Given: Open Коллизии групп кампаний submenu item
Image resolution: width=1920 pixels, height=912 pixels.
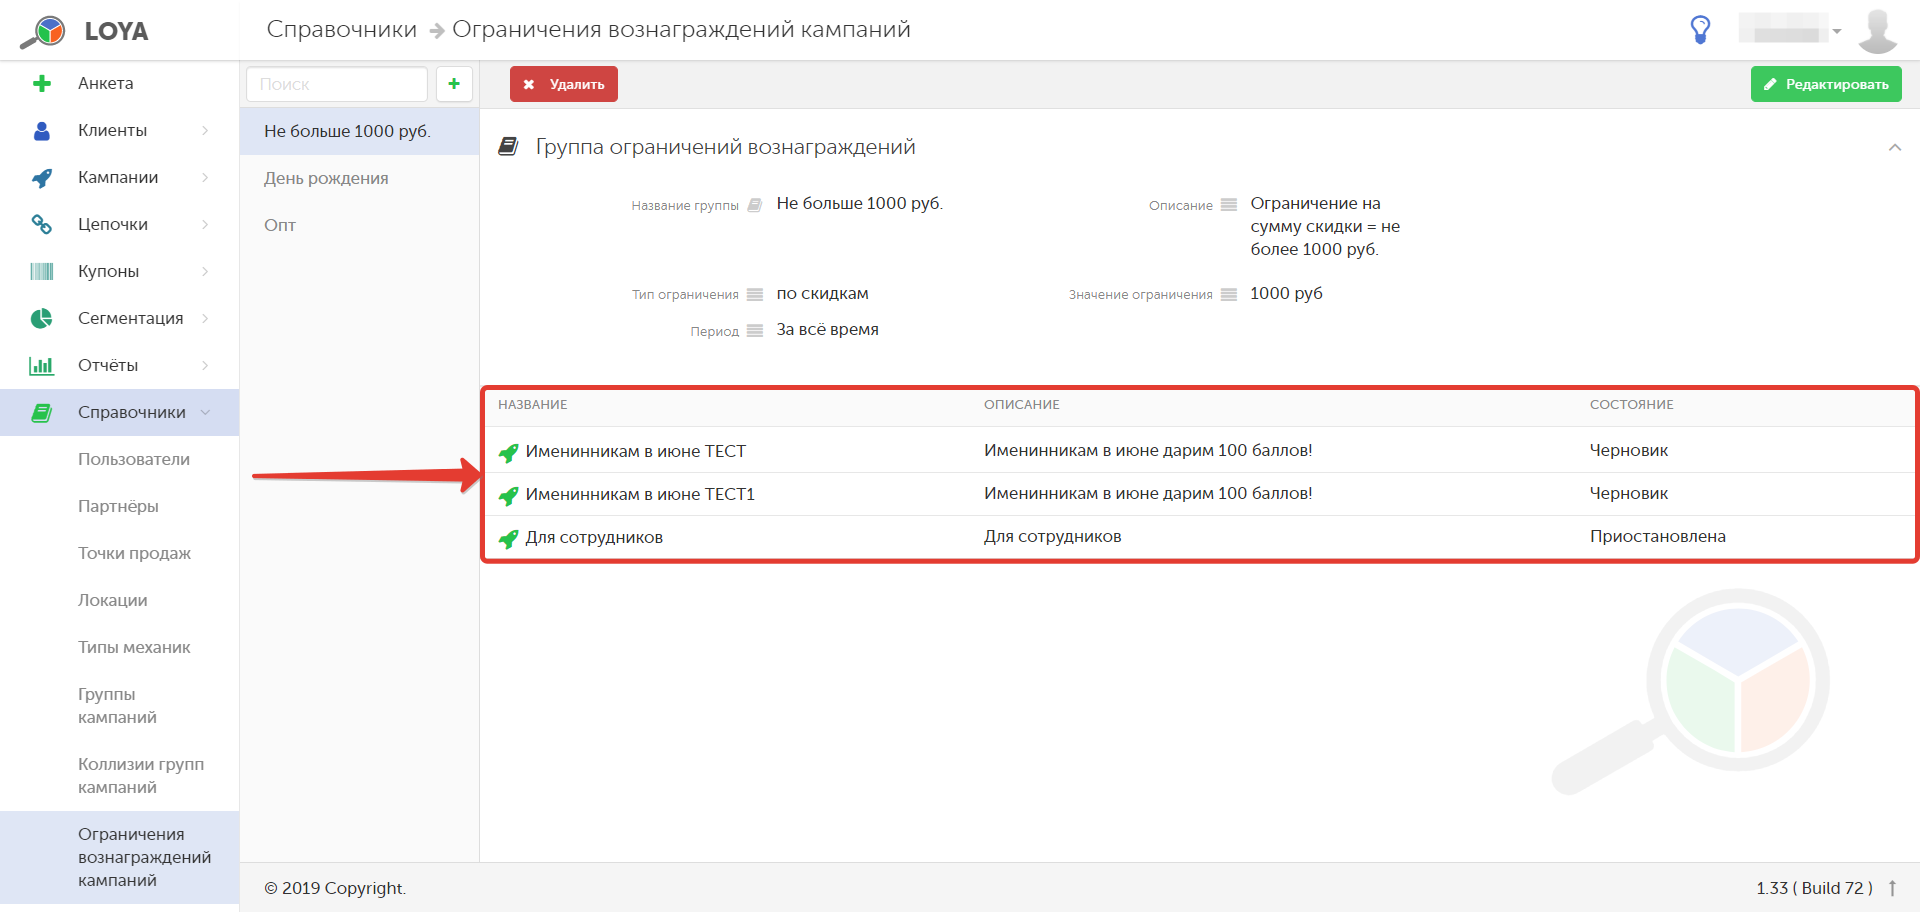Looking at the screenshot, I should point(141,776).
